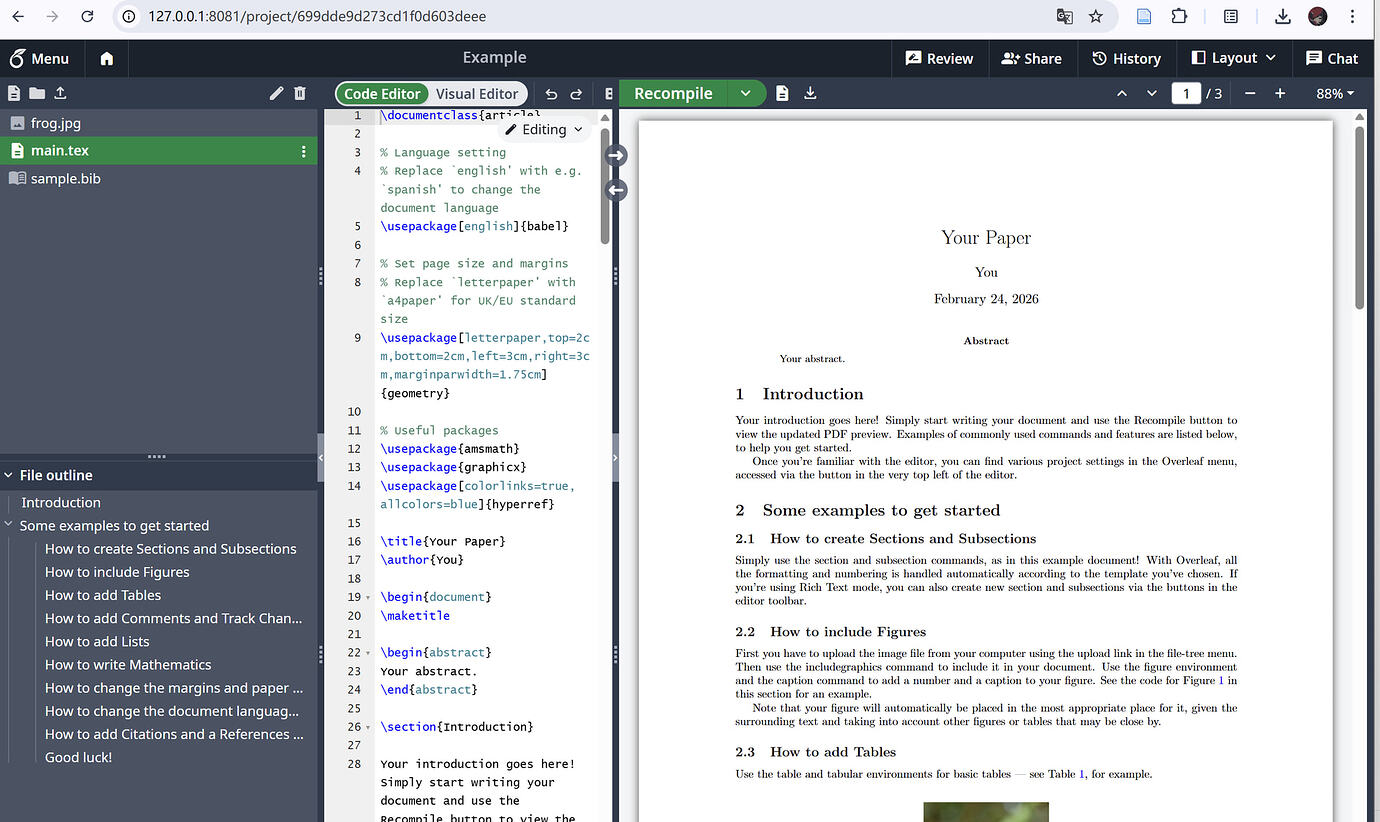Open the 88% zoom level dropdown

tap(1335, 93)
